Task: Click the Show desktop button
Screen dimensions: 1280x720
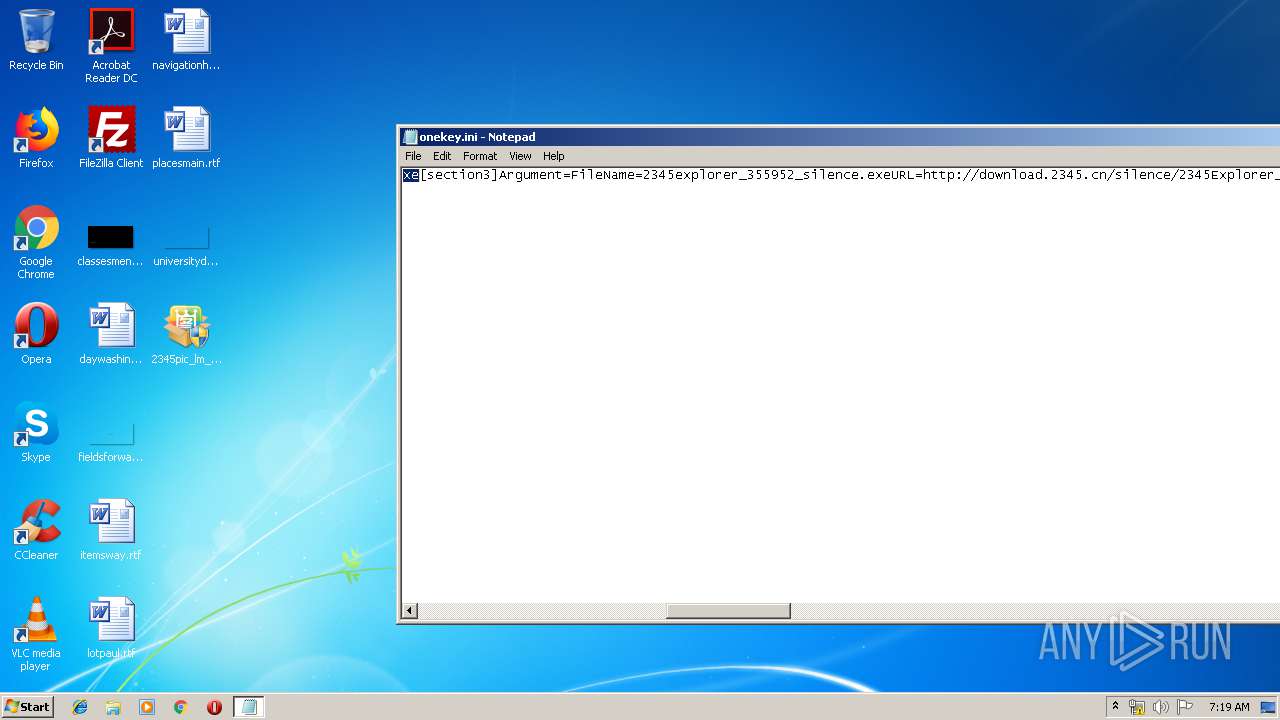Action: (x=1270, y=707)
